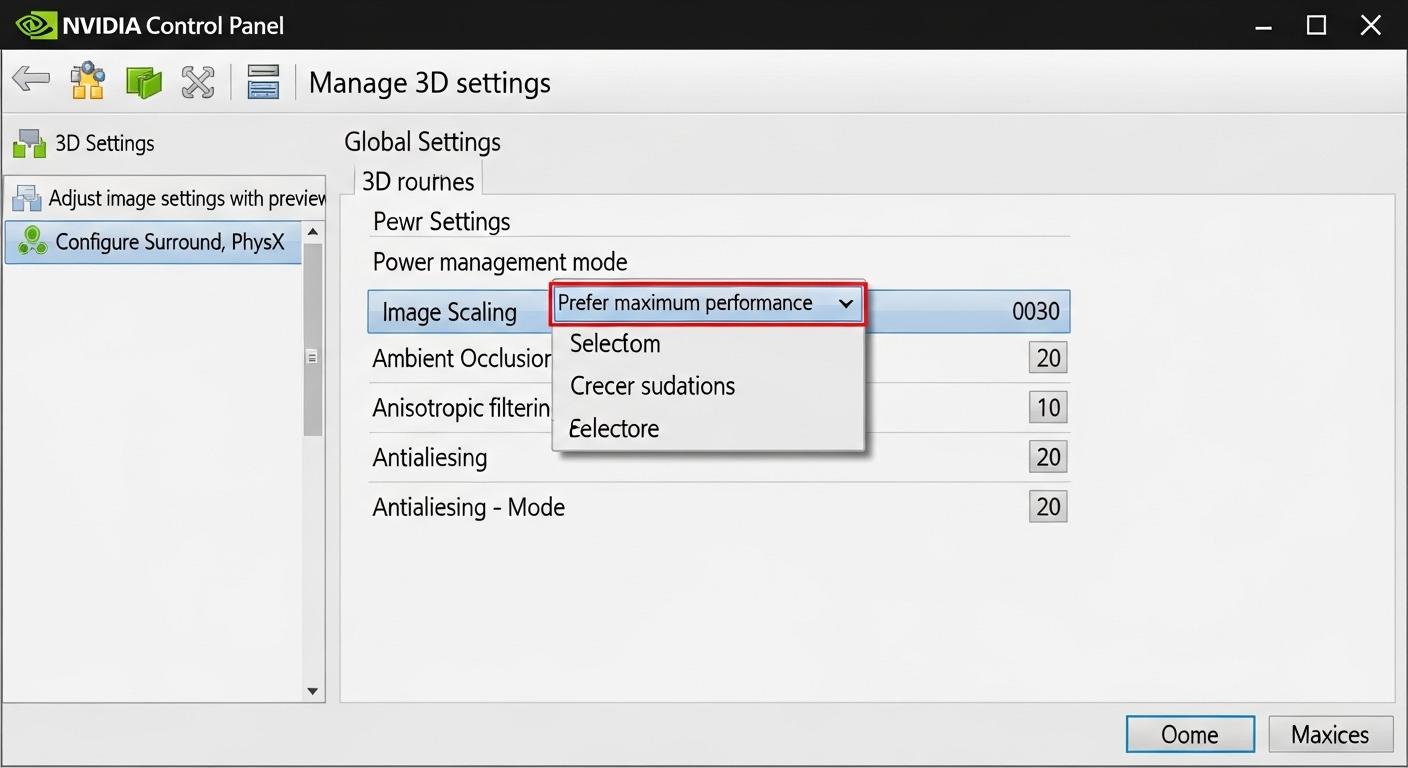Select Configure Surround, PhysX in sidebar
The width and height of the screenshot is (1408, 768).
coord(169,242)
